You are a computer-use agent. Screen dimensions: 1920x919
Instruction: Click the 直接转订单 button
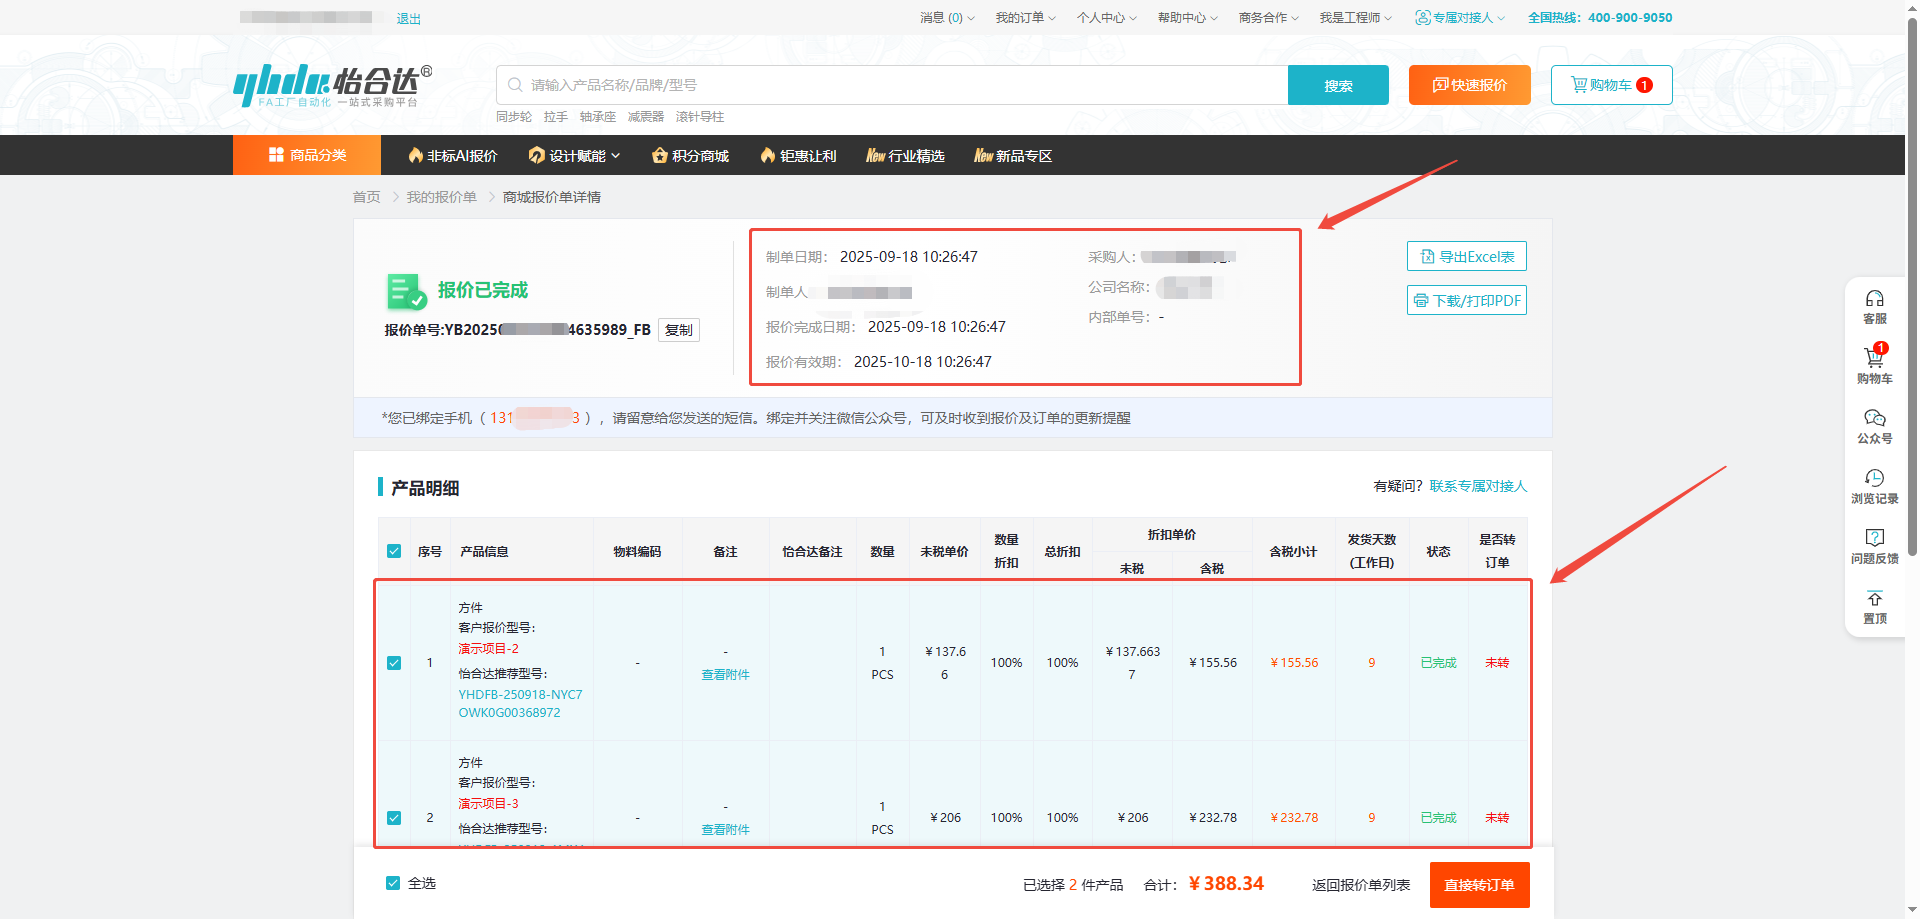1479,885
